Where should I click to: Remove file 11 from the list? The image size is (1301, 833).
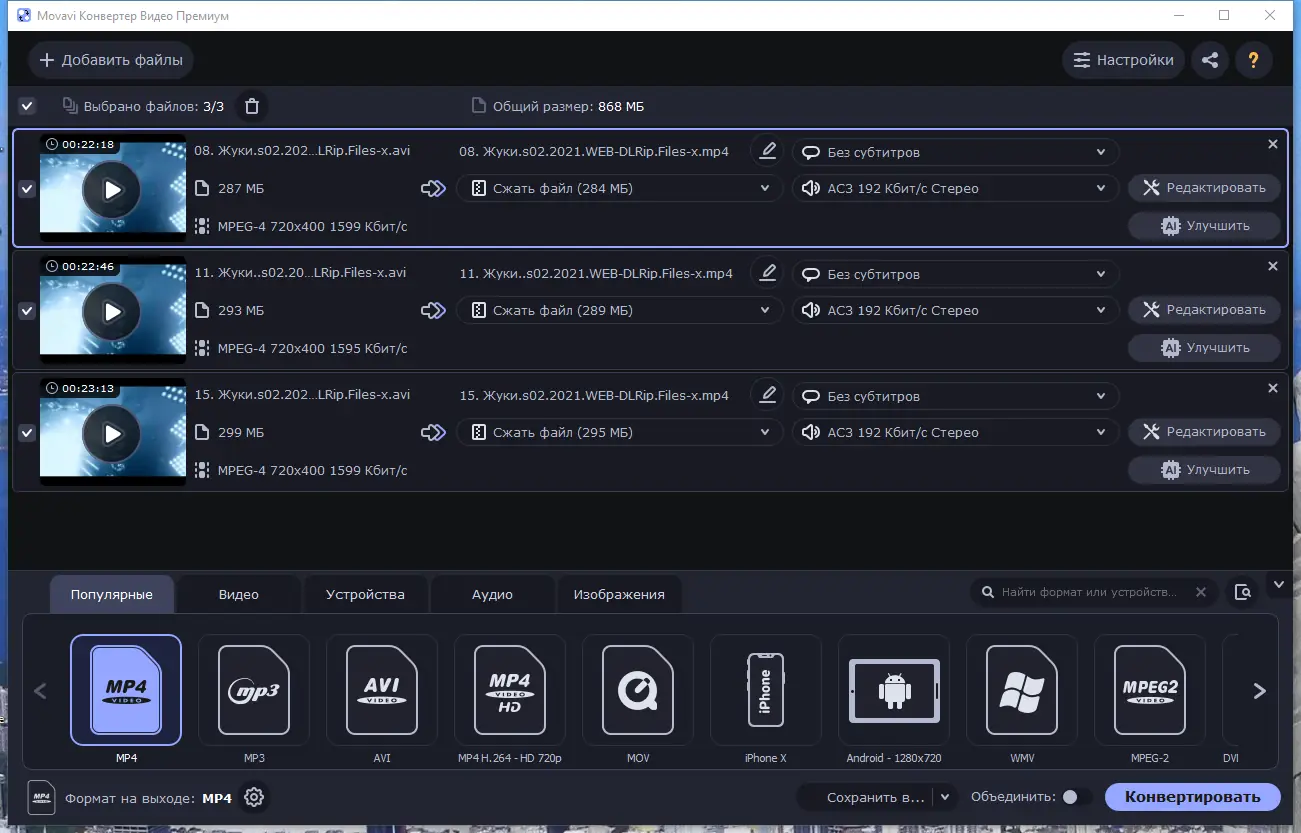click(1273, 266)
